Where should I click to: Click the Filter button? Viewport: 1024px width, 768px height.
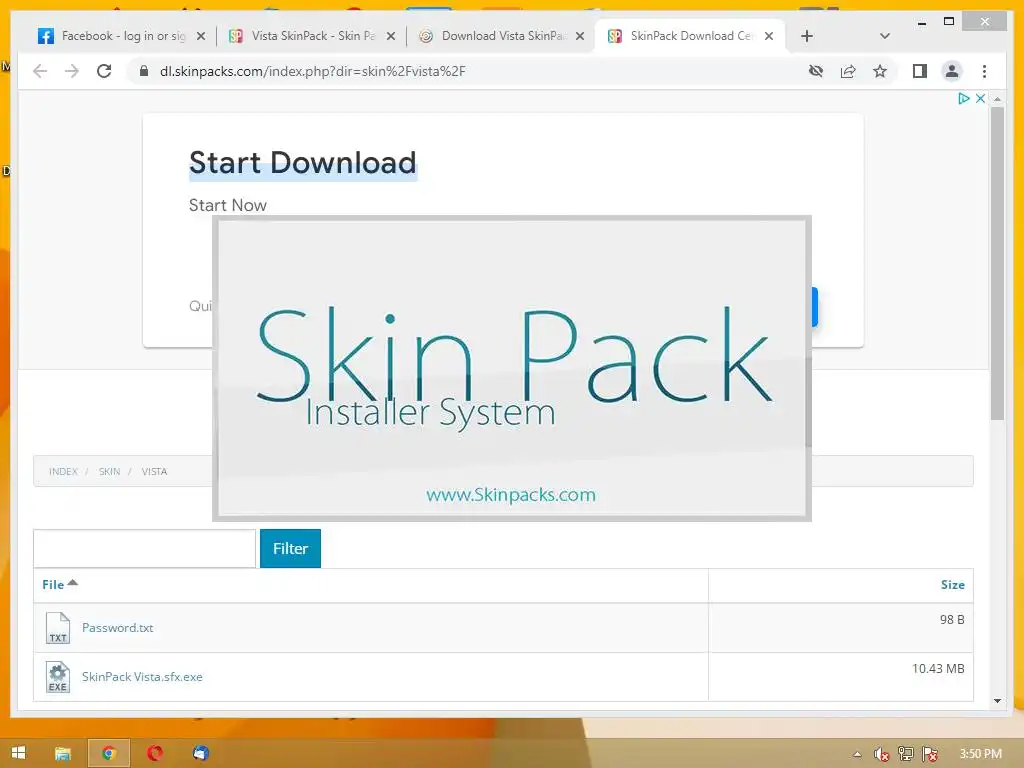point(290,548)
